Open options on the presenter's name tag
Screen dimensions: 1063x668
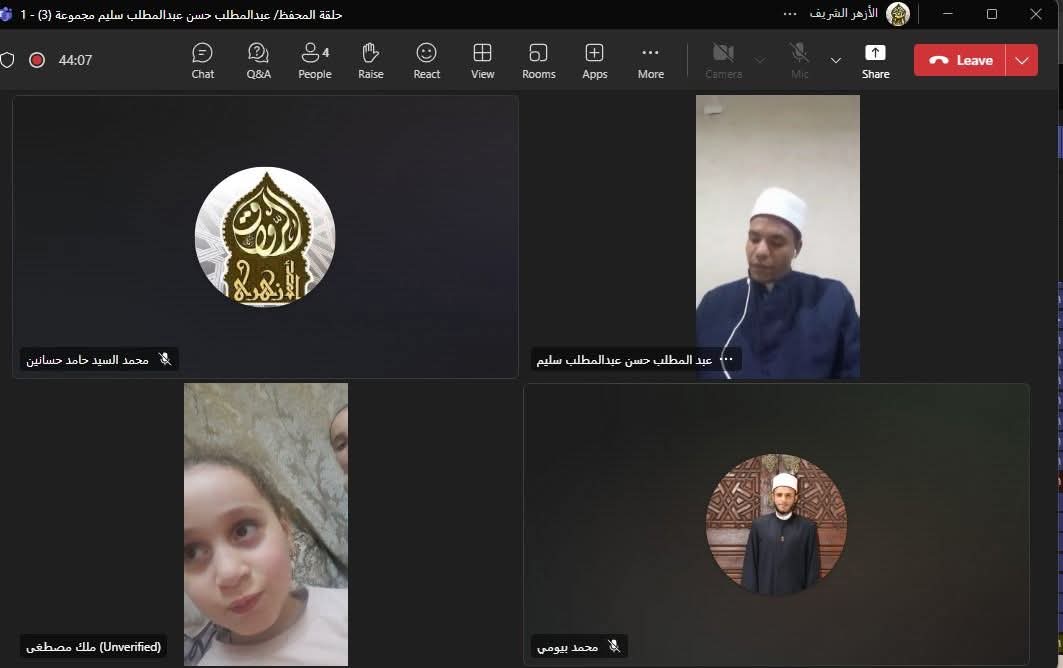point(727,360)
